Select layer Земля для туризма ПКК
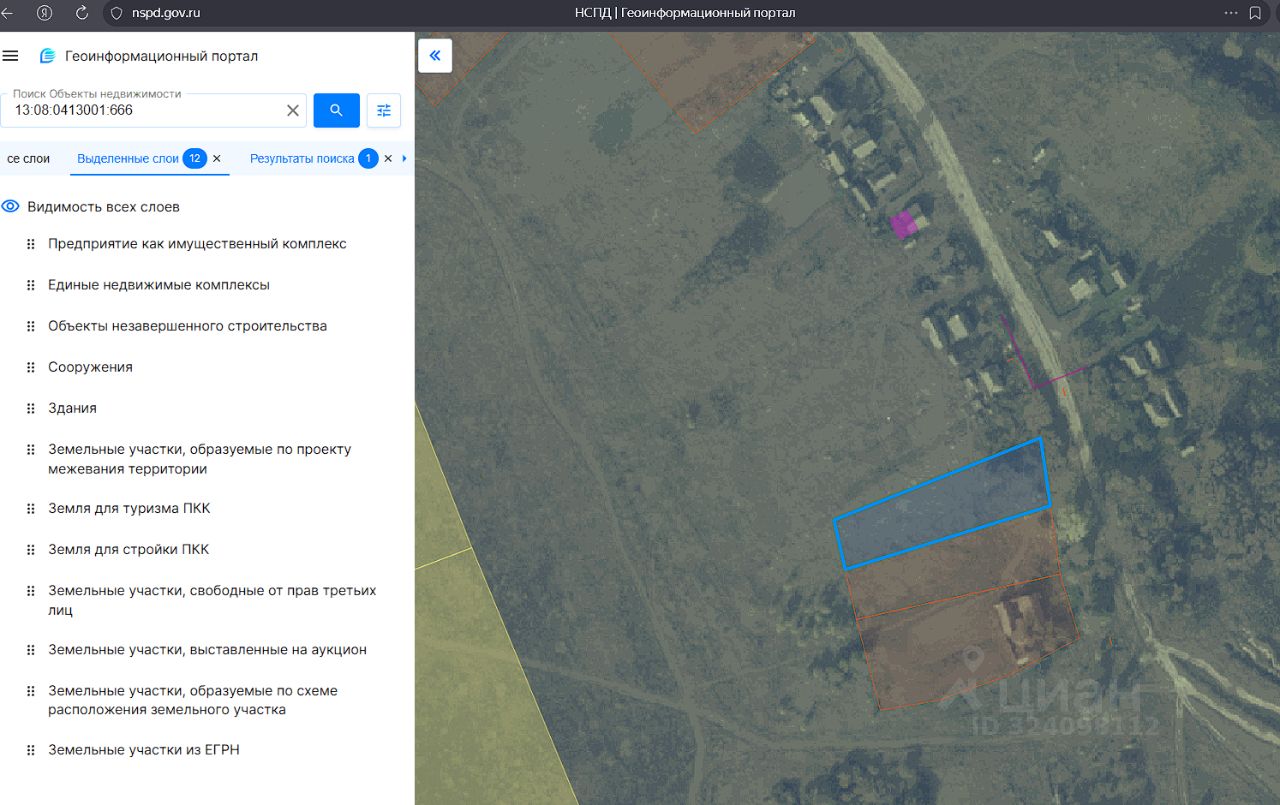Viewport: 1280px width, 805px height. (x=129, y=508)
